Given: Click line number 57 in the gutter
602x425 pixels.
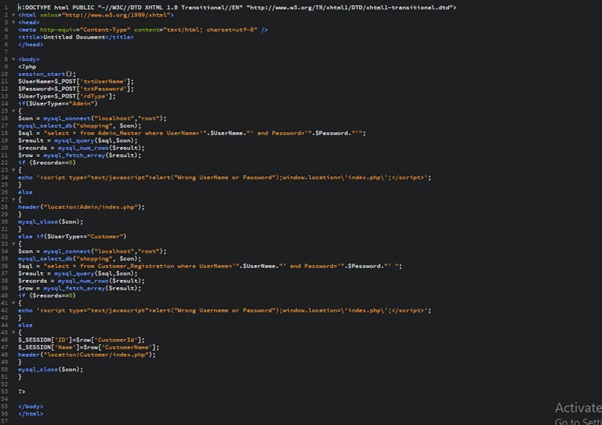Looking at the screenshot, I should (x=5, y=421).
